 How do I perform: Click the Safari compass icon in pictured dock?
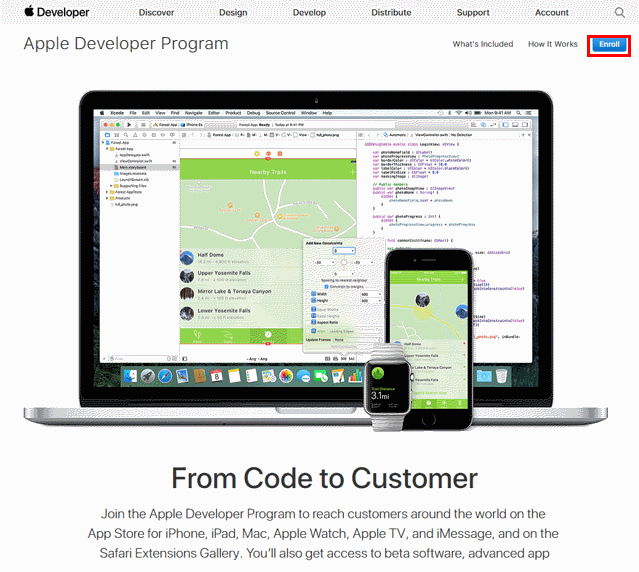pyautogui.click(x=165, y=376)
